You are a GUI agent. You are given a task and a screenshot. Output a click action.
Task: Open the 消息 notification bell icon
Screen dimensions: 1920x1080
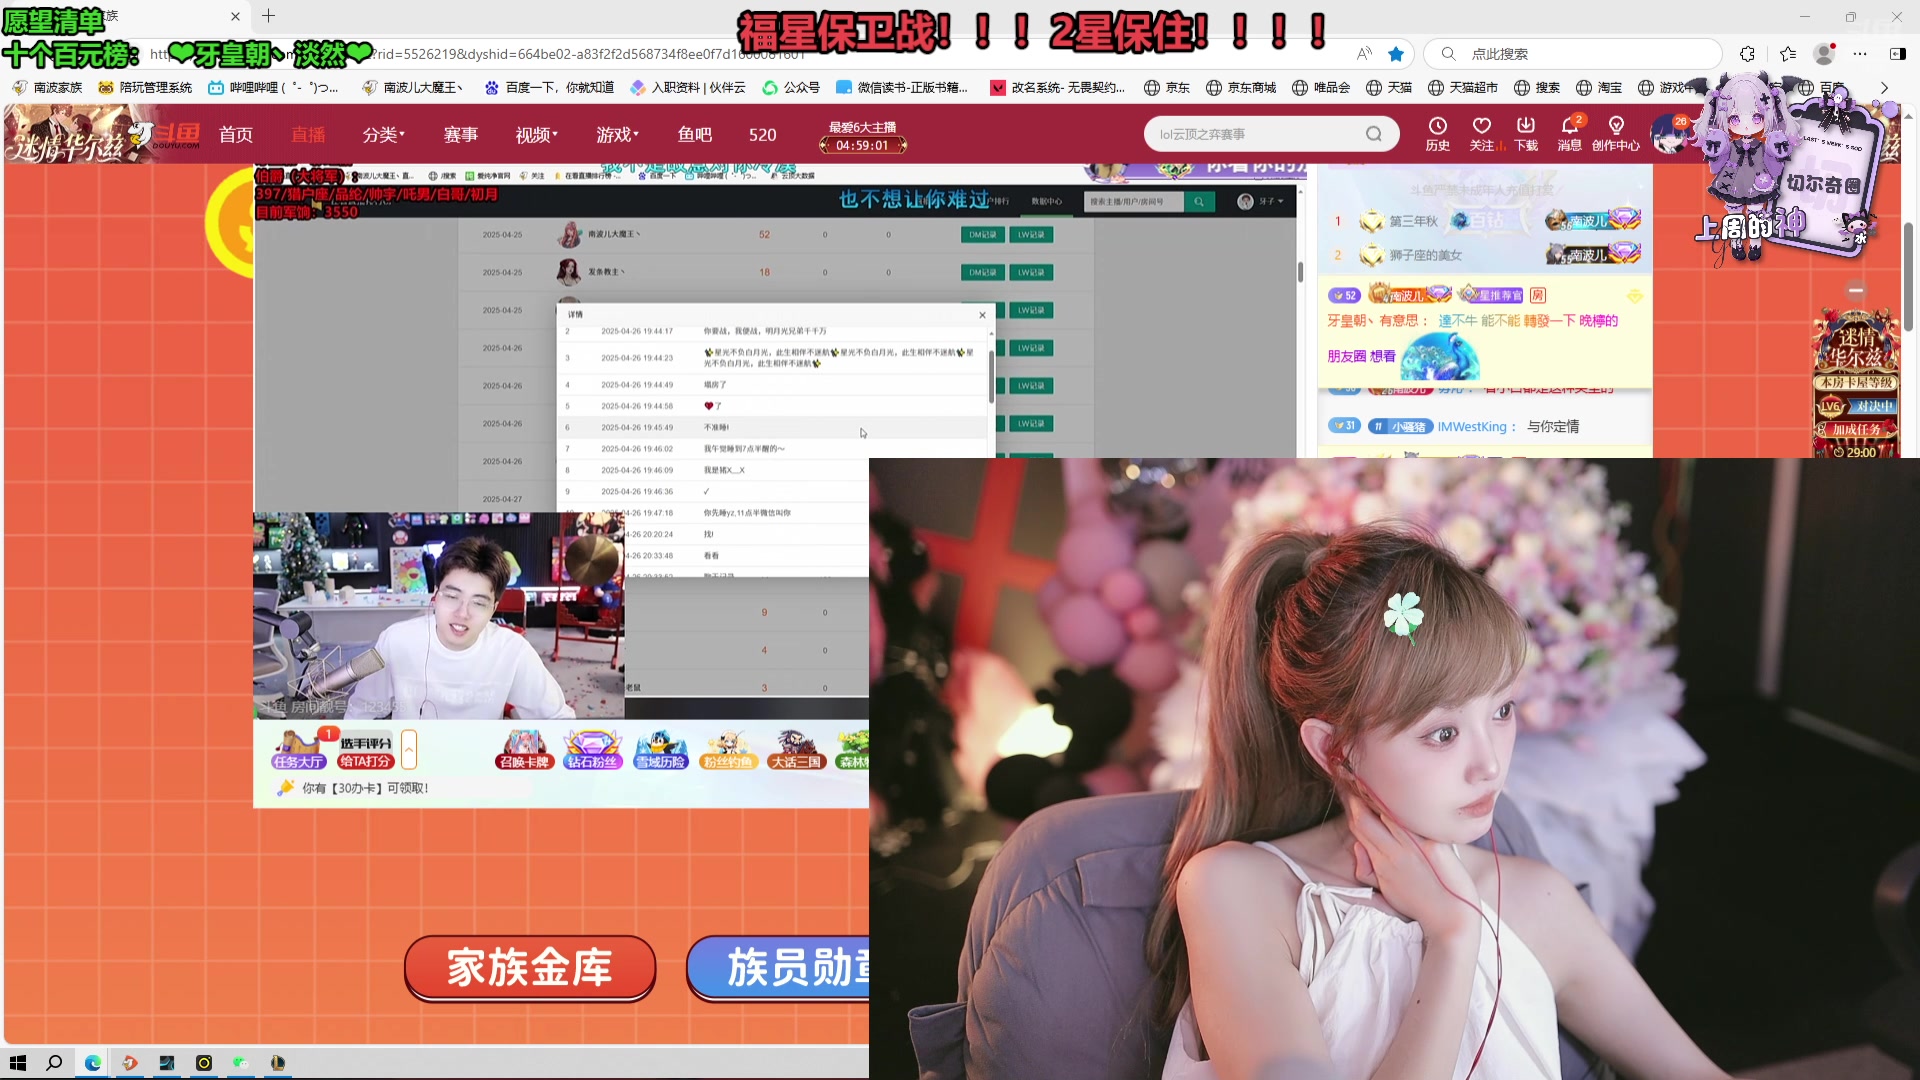pyautogui.click(x=1570, y=134)
